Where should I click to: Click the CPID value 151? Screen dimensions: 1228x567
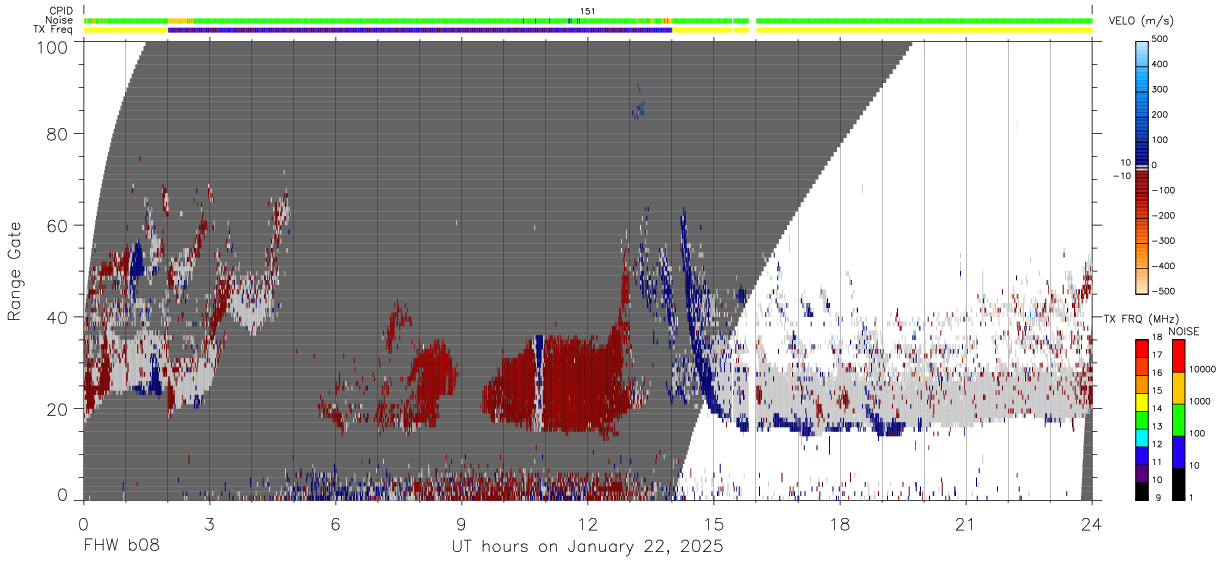click(588, 11)
